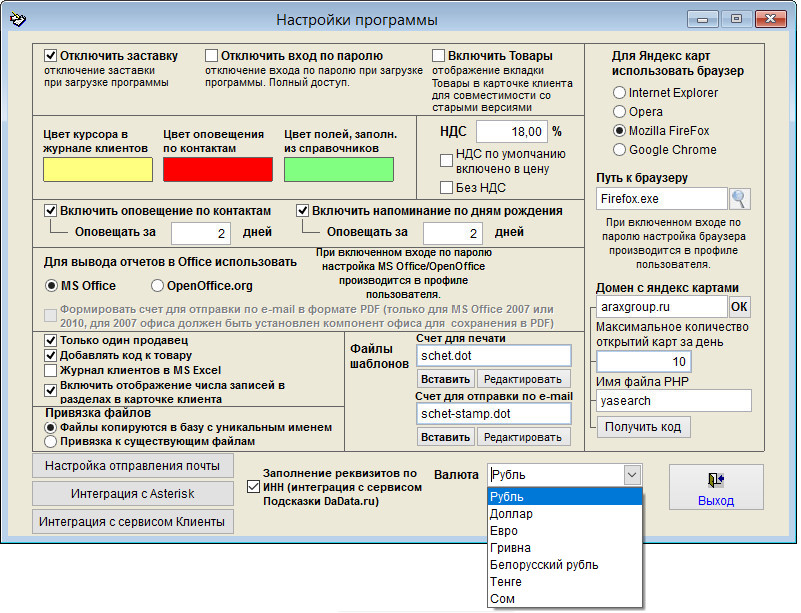The image size is (801, 613).
Task: Select Google Chrome browser option
Action: point(619,150)
